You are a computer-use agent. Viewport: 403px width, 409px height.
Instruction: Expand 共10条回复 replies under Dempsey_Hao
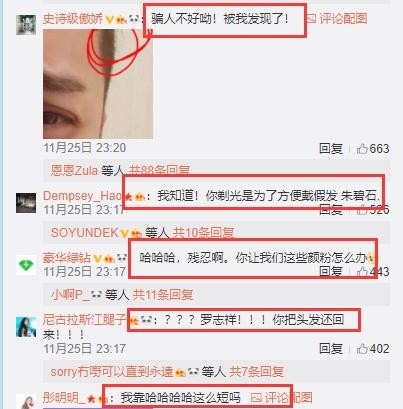pyautogui.click(x=203, y=233)
